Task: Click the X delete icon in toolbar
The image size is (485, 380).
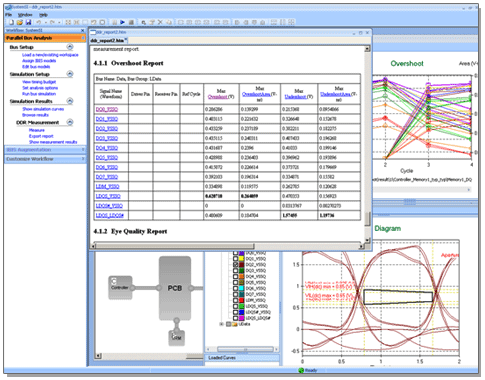Action: coord(160,22)
